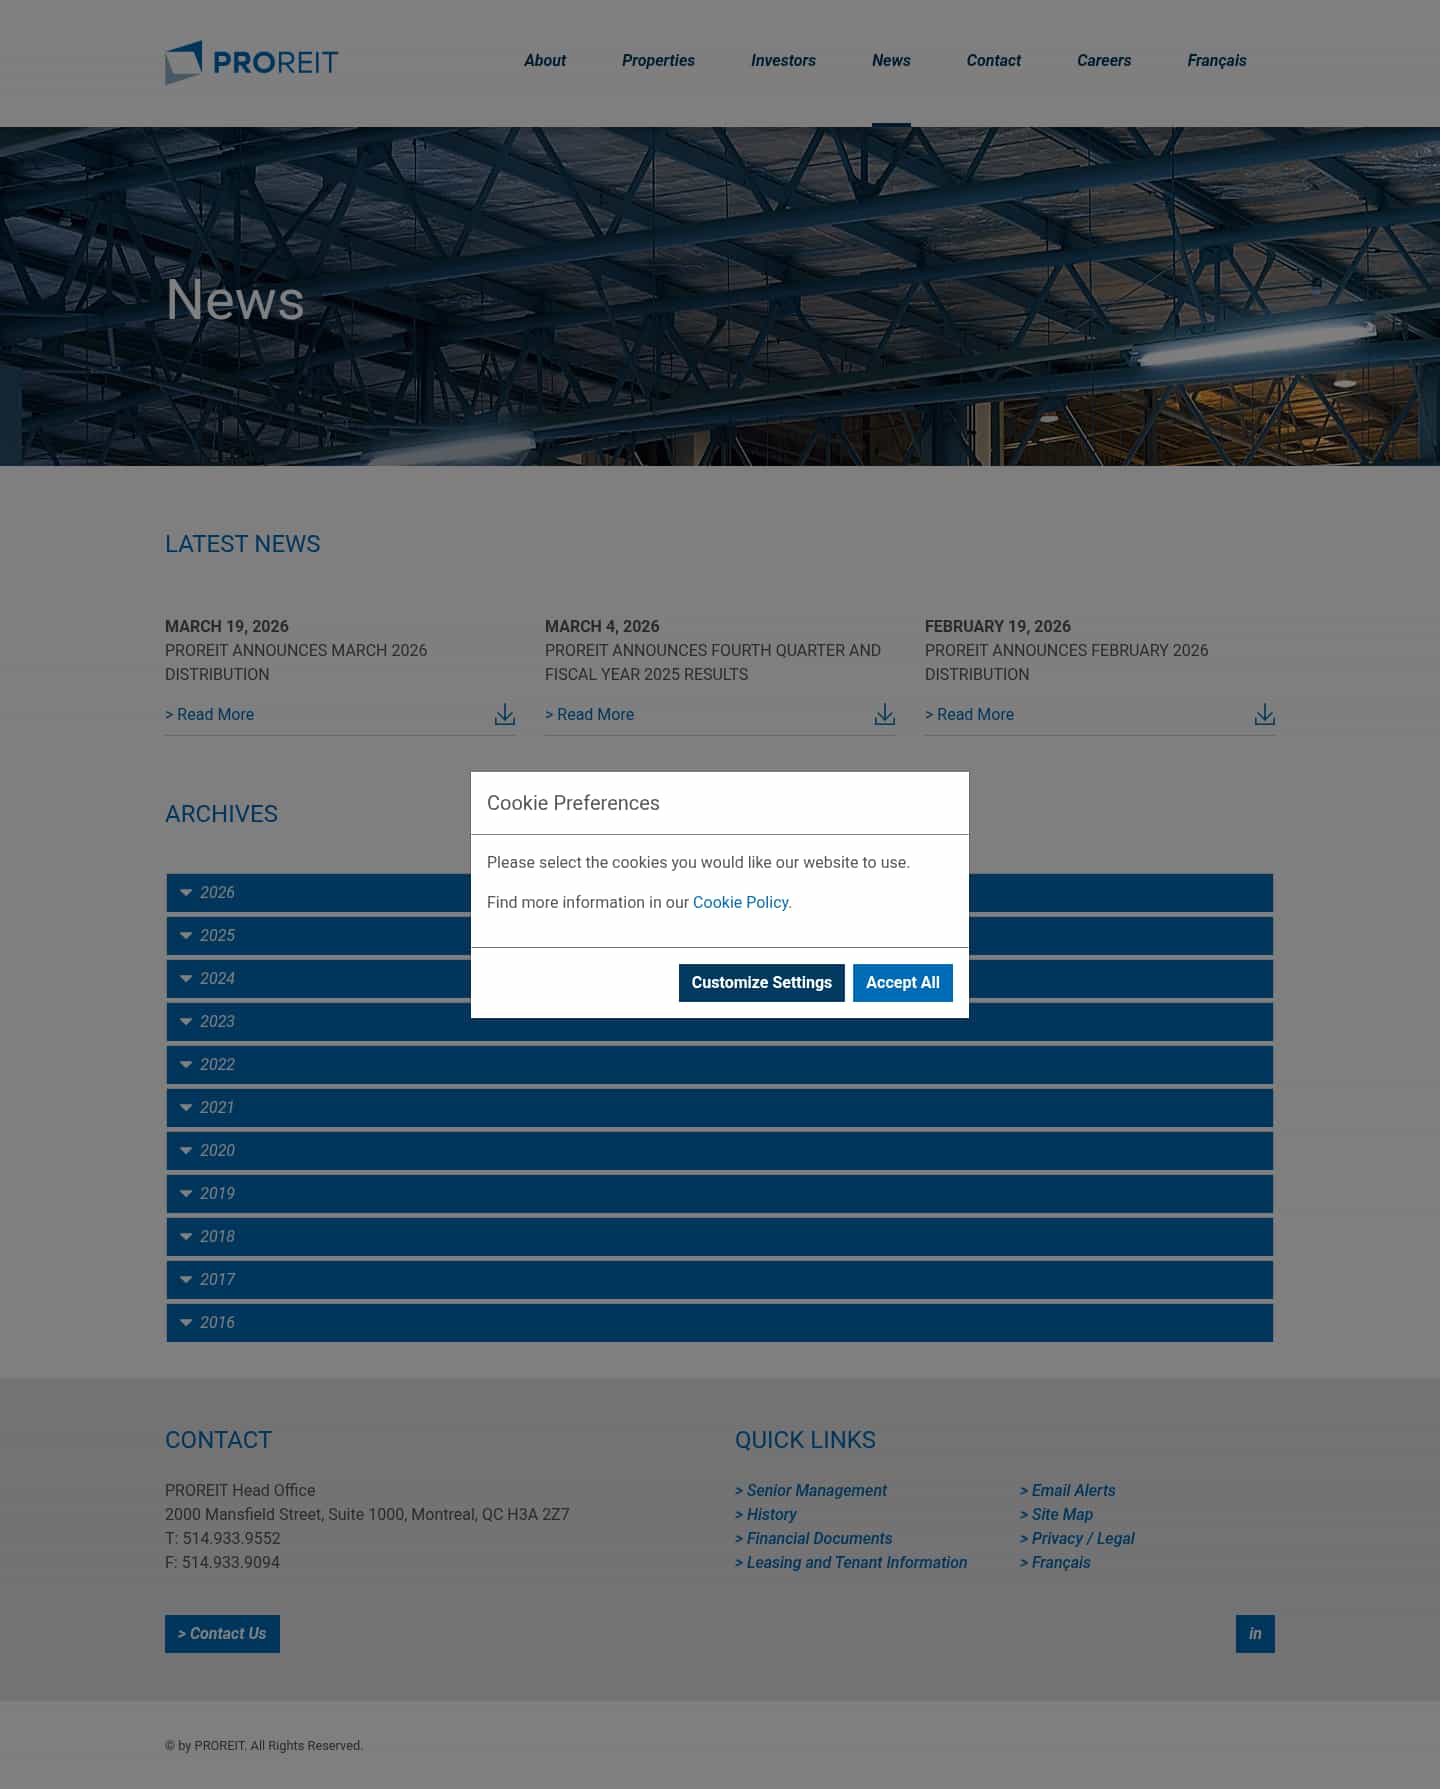Click the copyright notice text
Viewport: 1440px width, 1789px height.
pyautogui.click(x=264, y=1746)
